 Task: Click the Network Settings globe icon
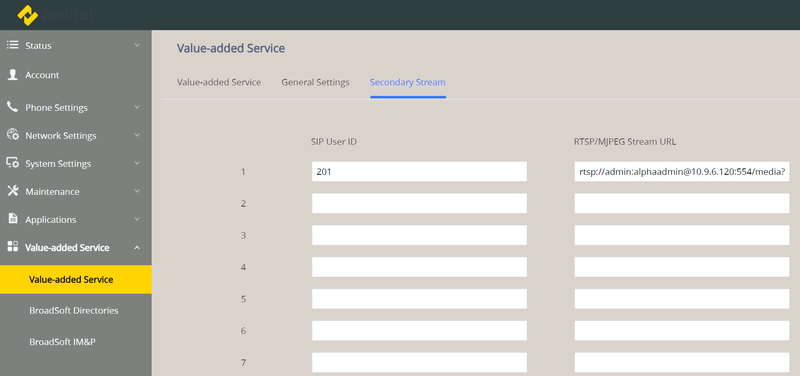point(13,135)
